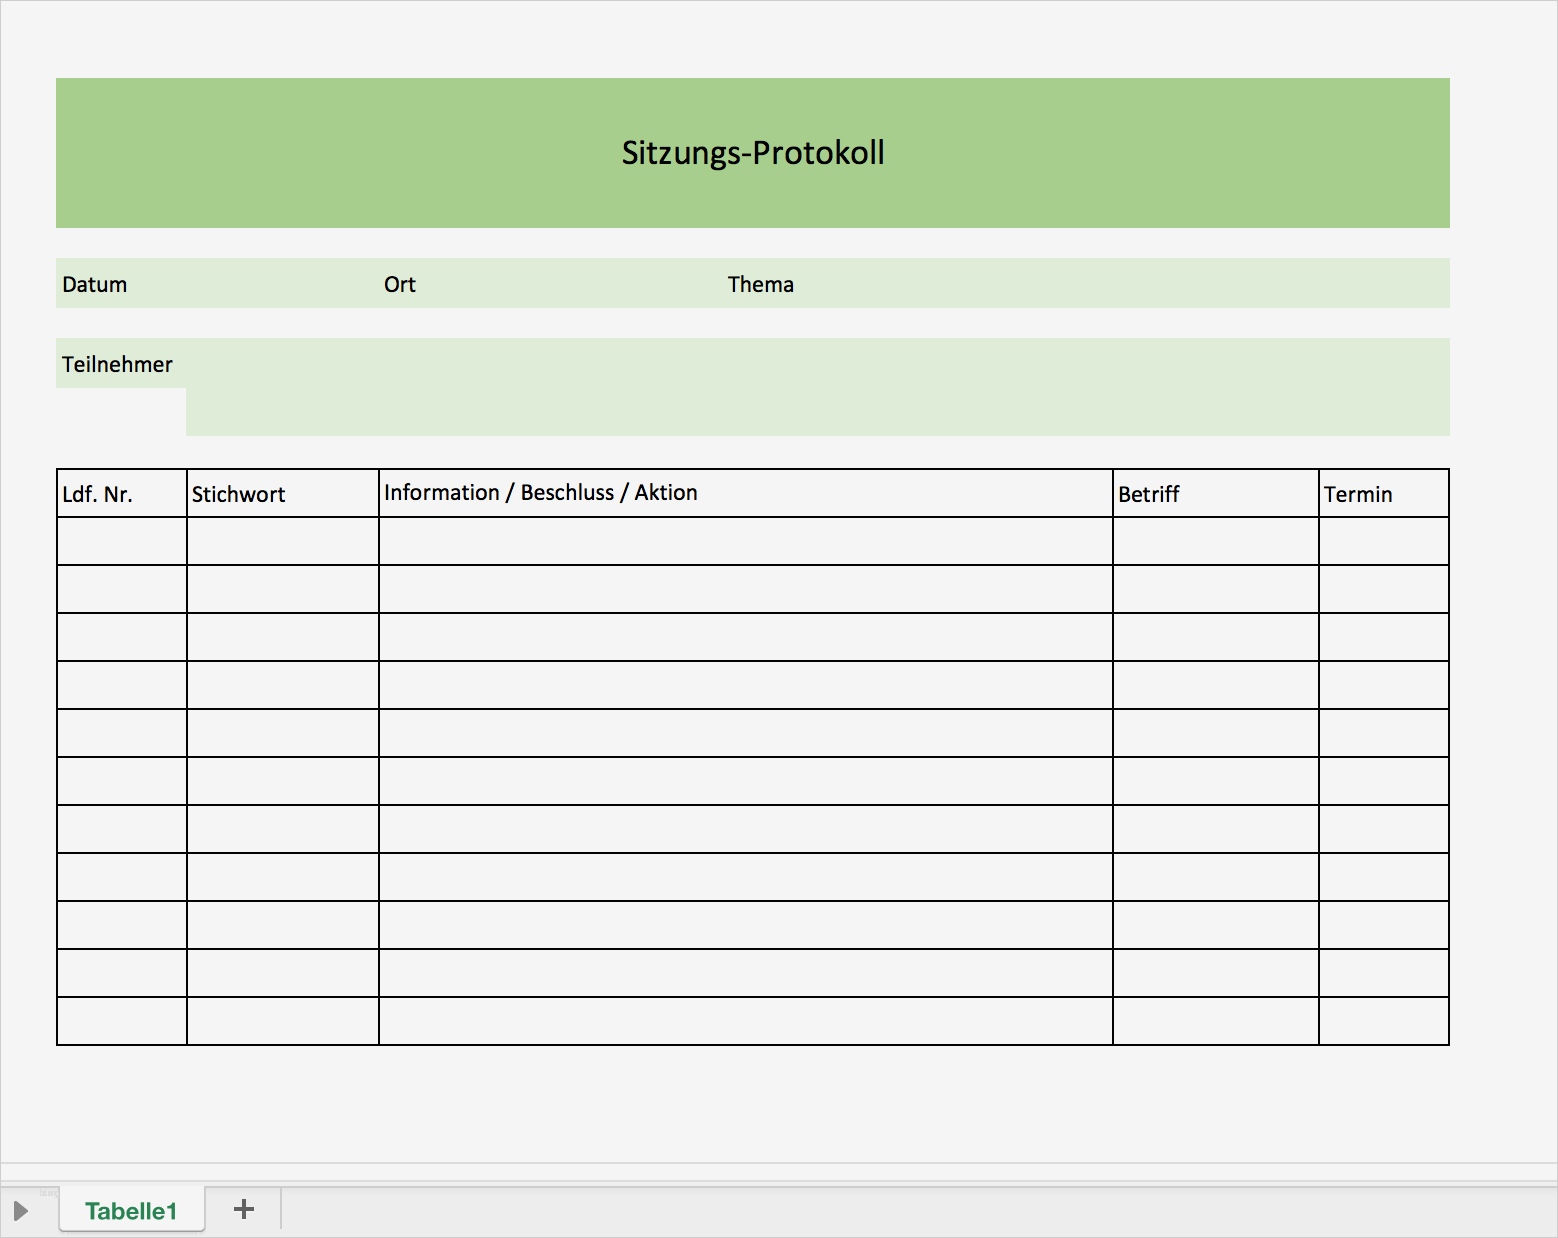The width and height of the screenshot is (1558, 1238).
Task: Click the add new sheet plus icon
Action: coord(242,1209)
